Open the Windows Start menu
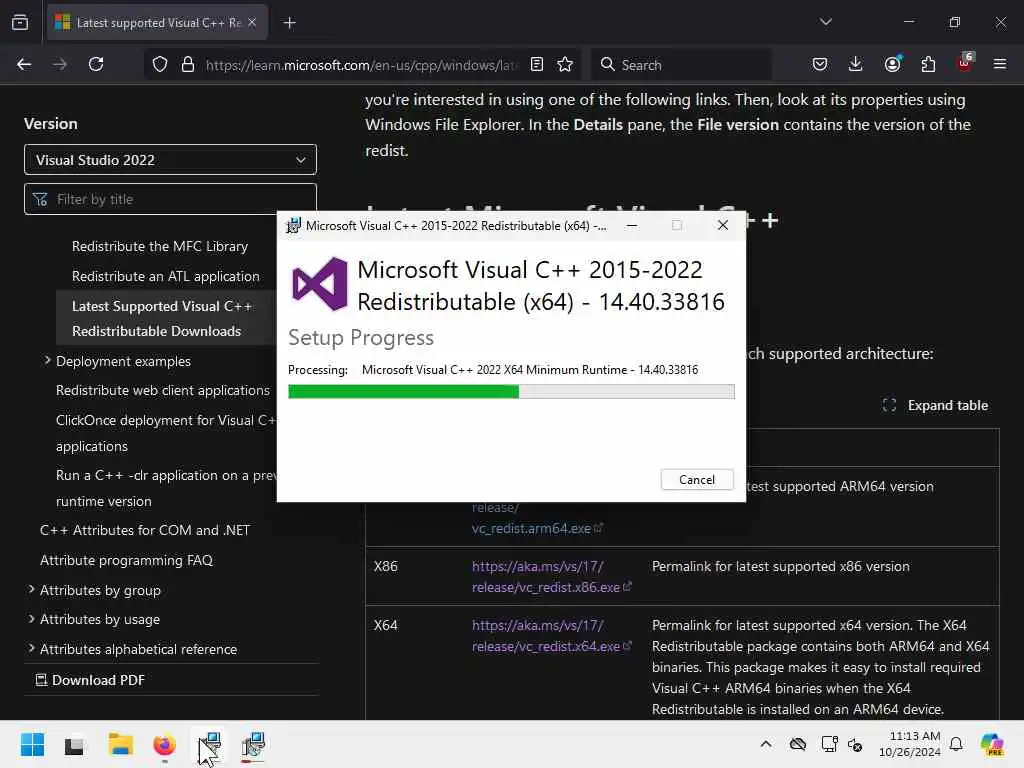 [32, 744]
